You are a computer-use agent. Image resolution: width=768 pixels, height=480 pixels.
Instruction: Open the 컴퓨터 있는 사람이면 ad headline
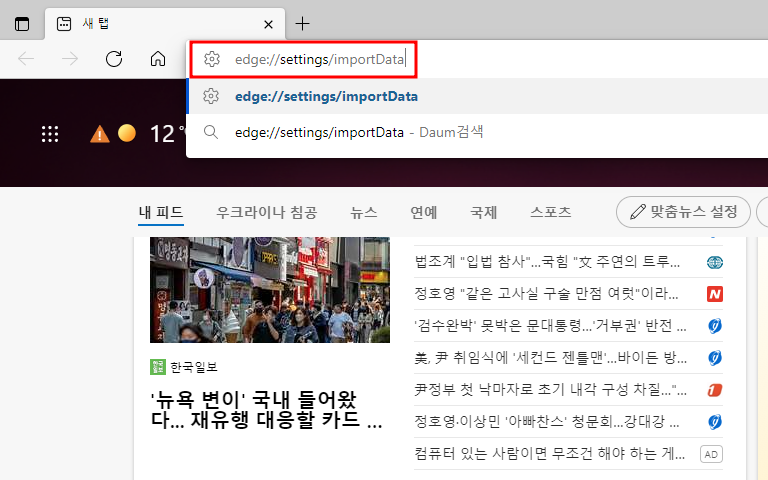coord(550,454)
